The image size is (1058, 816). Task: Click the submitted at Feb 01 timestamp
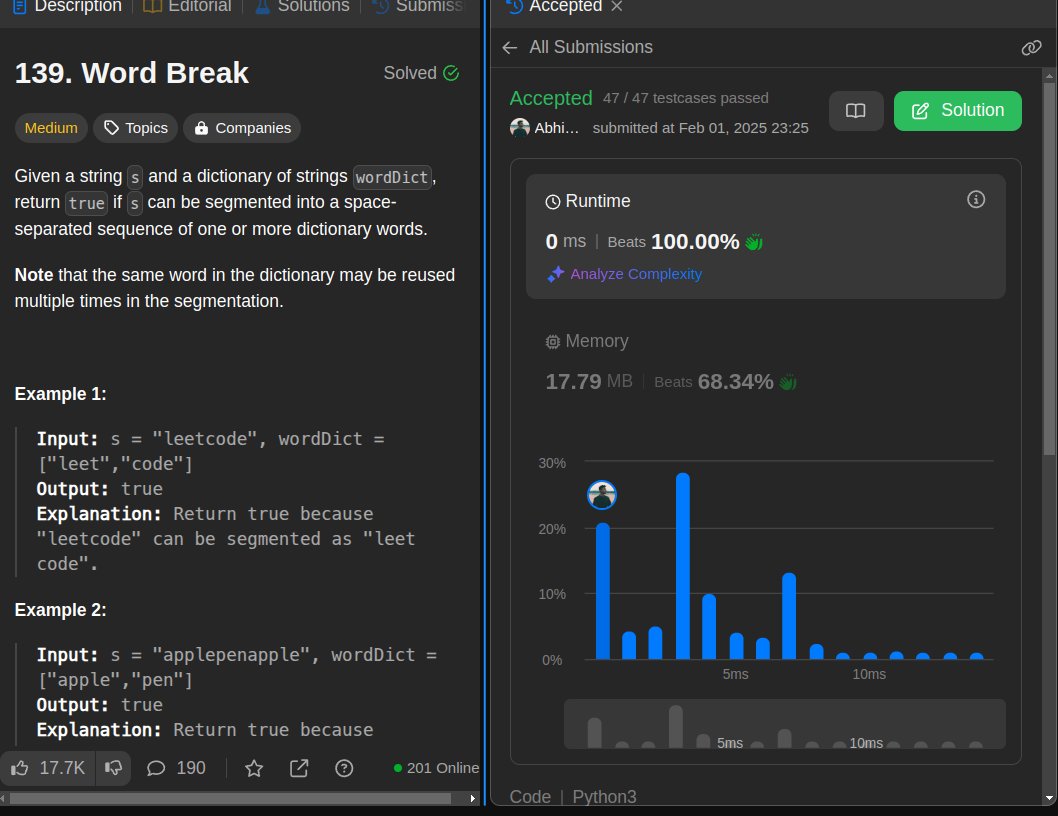[700, 128]
